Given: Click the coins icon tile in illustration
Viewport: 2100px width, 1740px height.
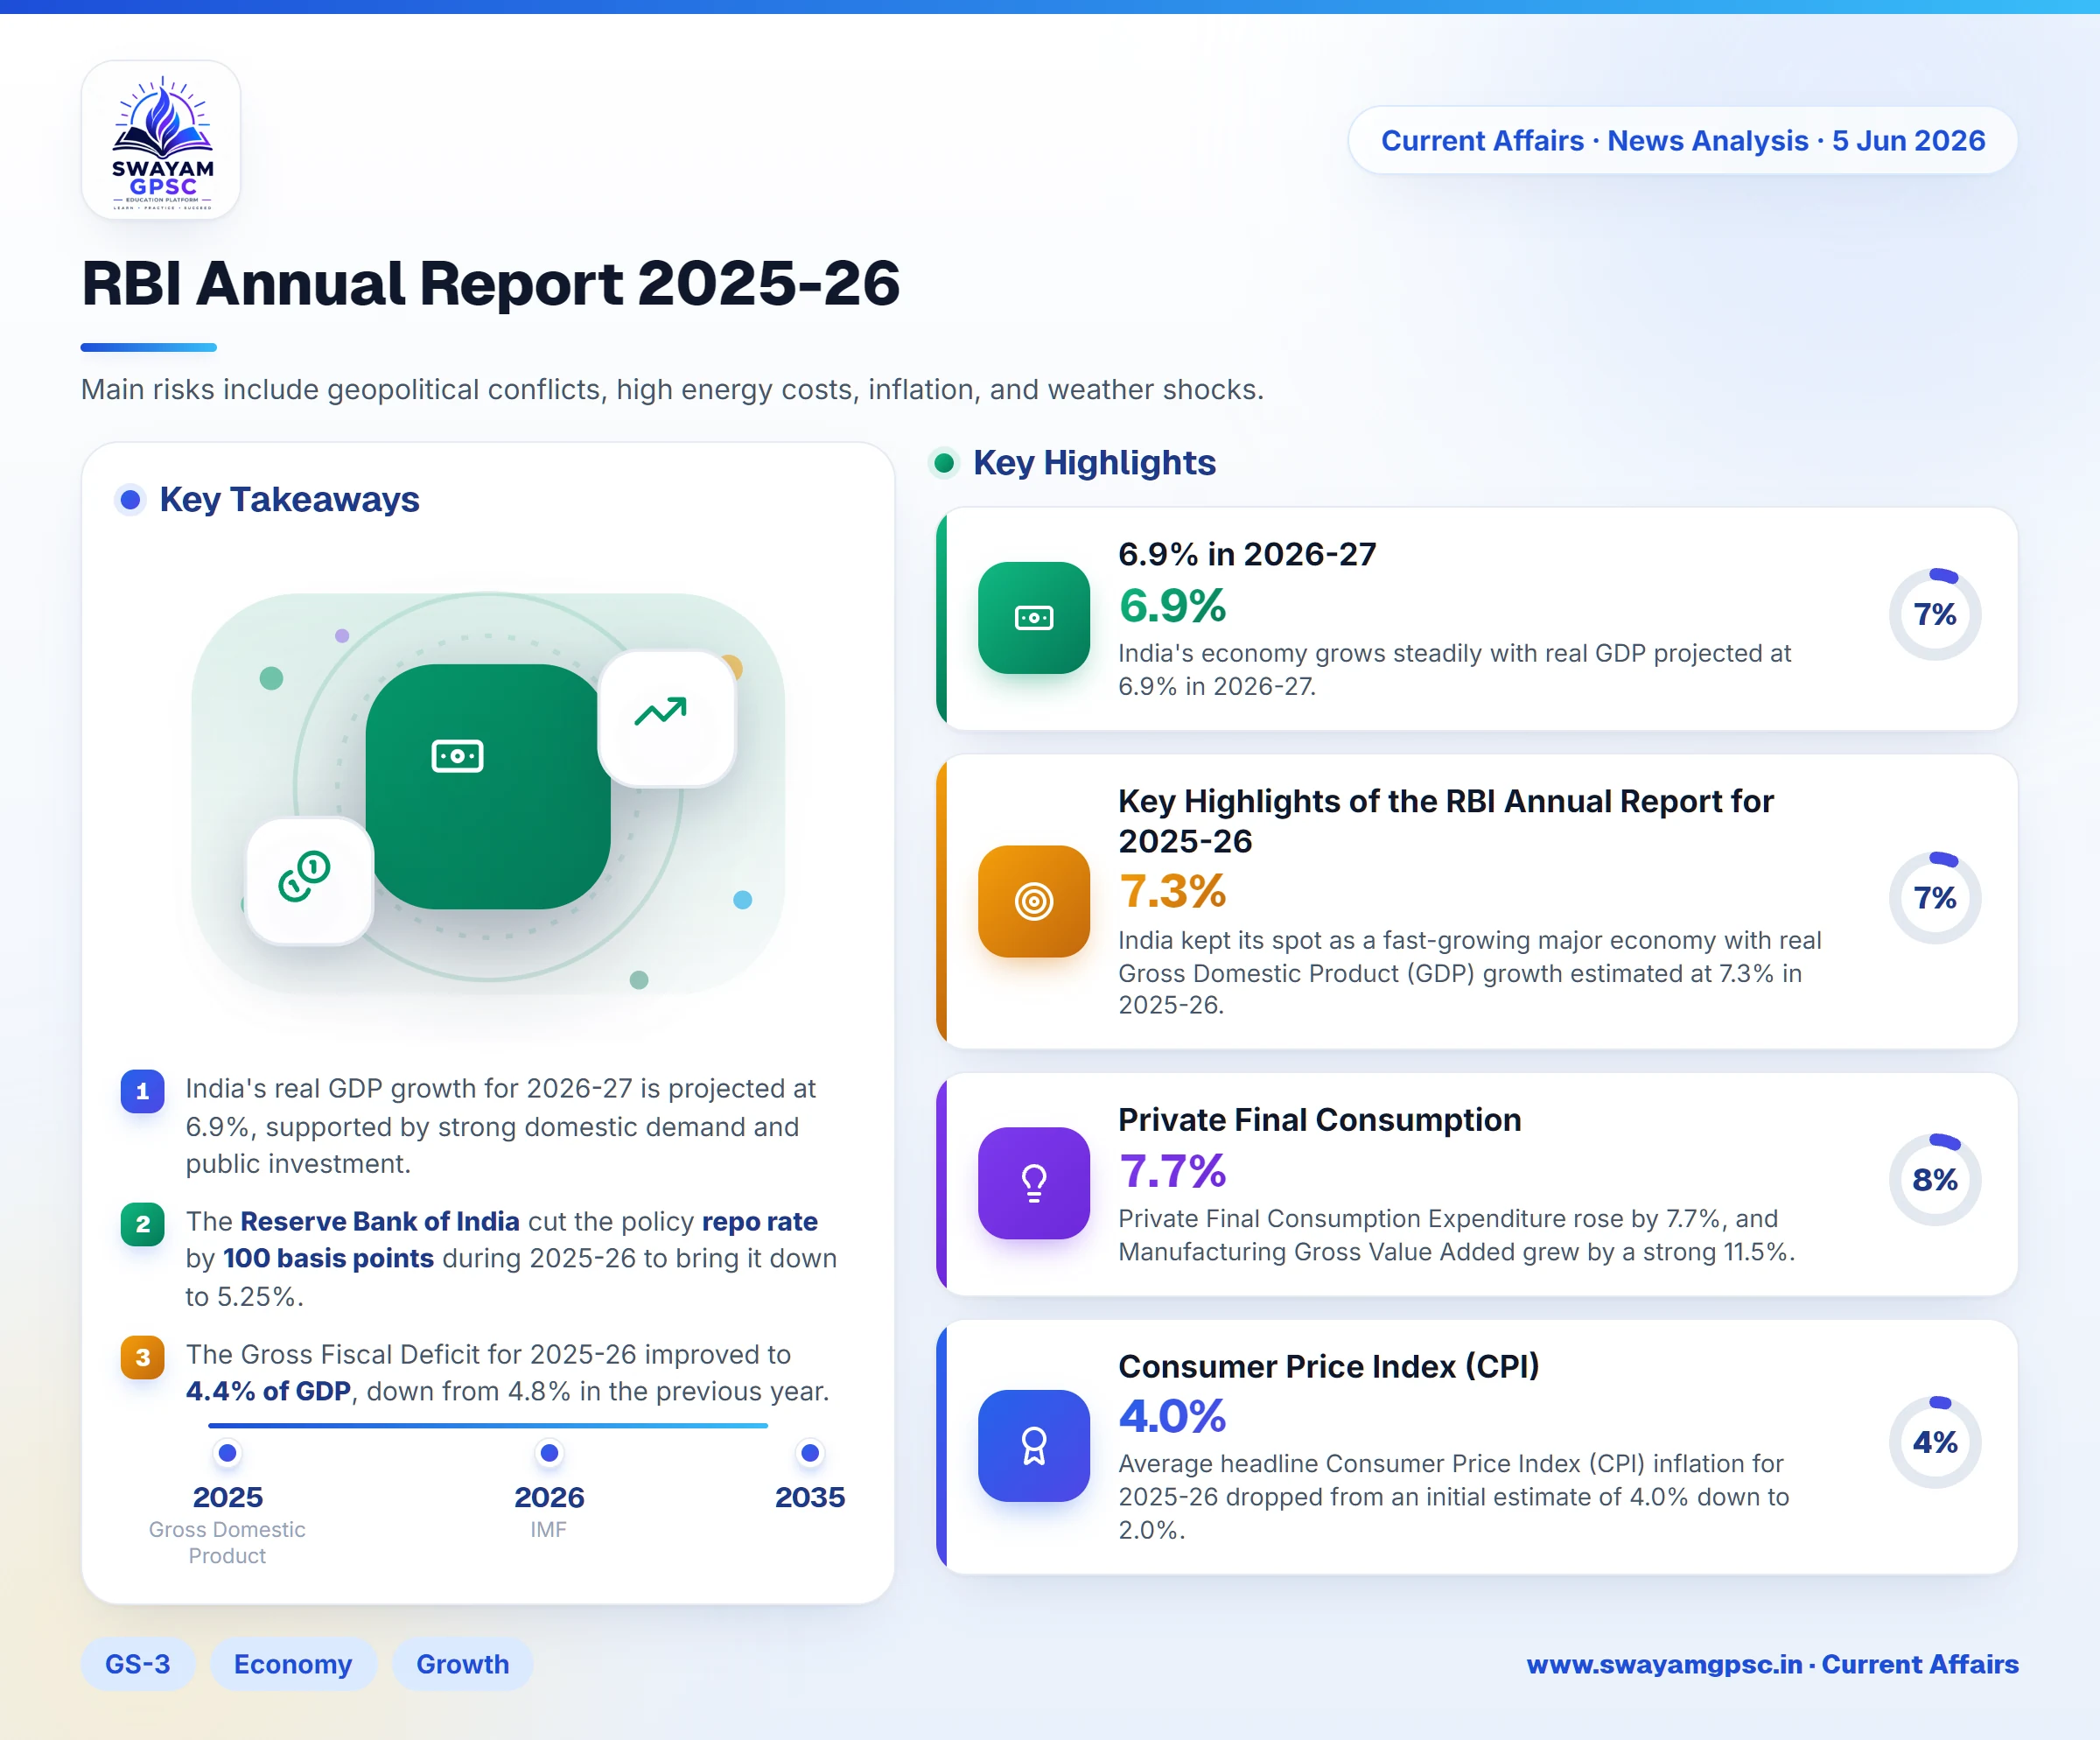Looking at the screenshot, I should click(x=309, y=881).
